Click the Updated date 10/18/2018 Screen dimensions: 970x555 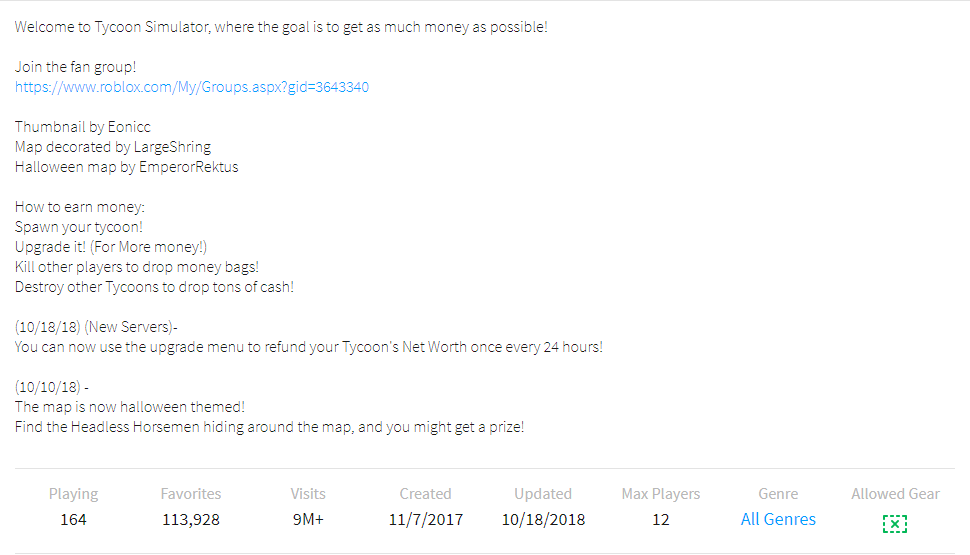(543, 520)
